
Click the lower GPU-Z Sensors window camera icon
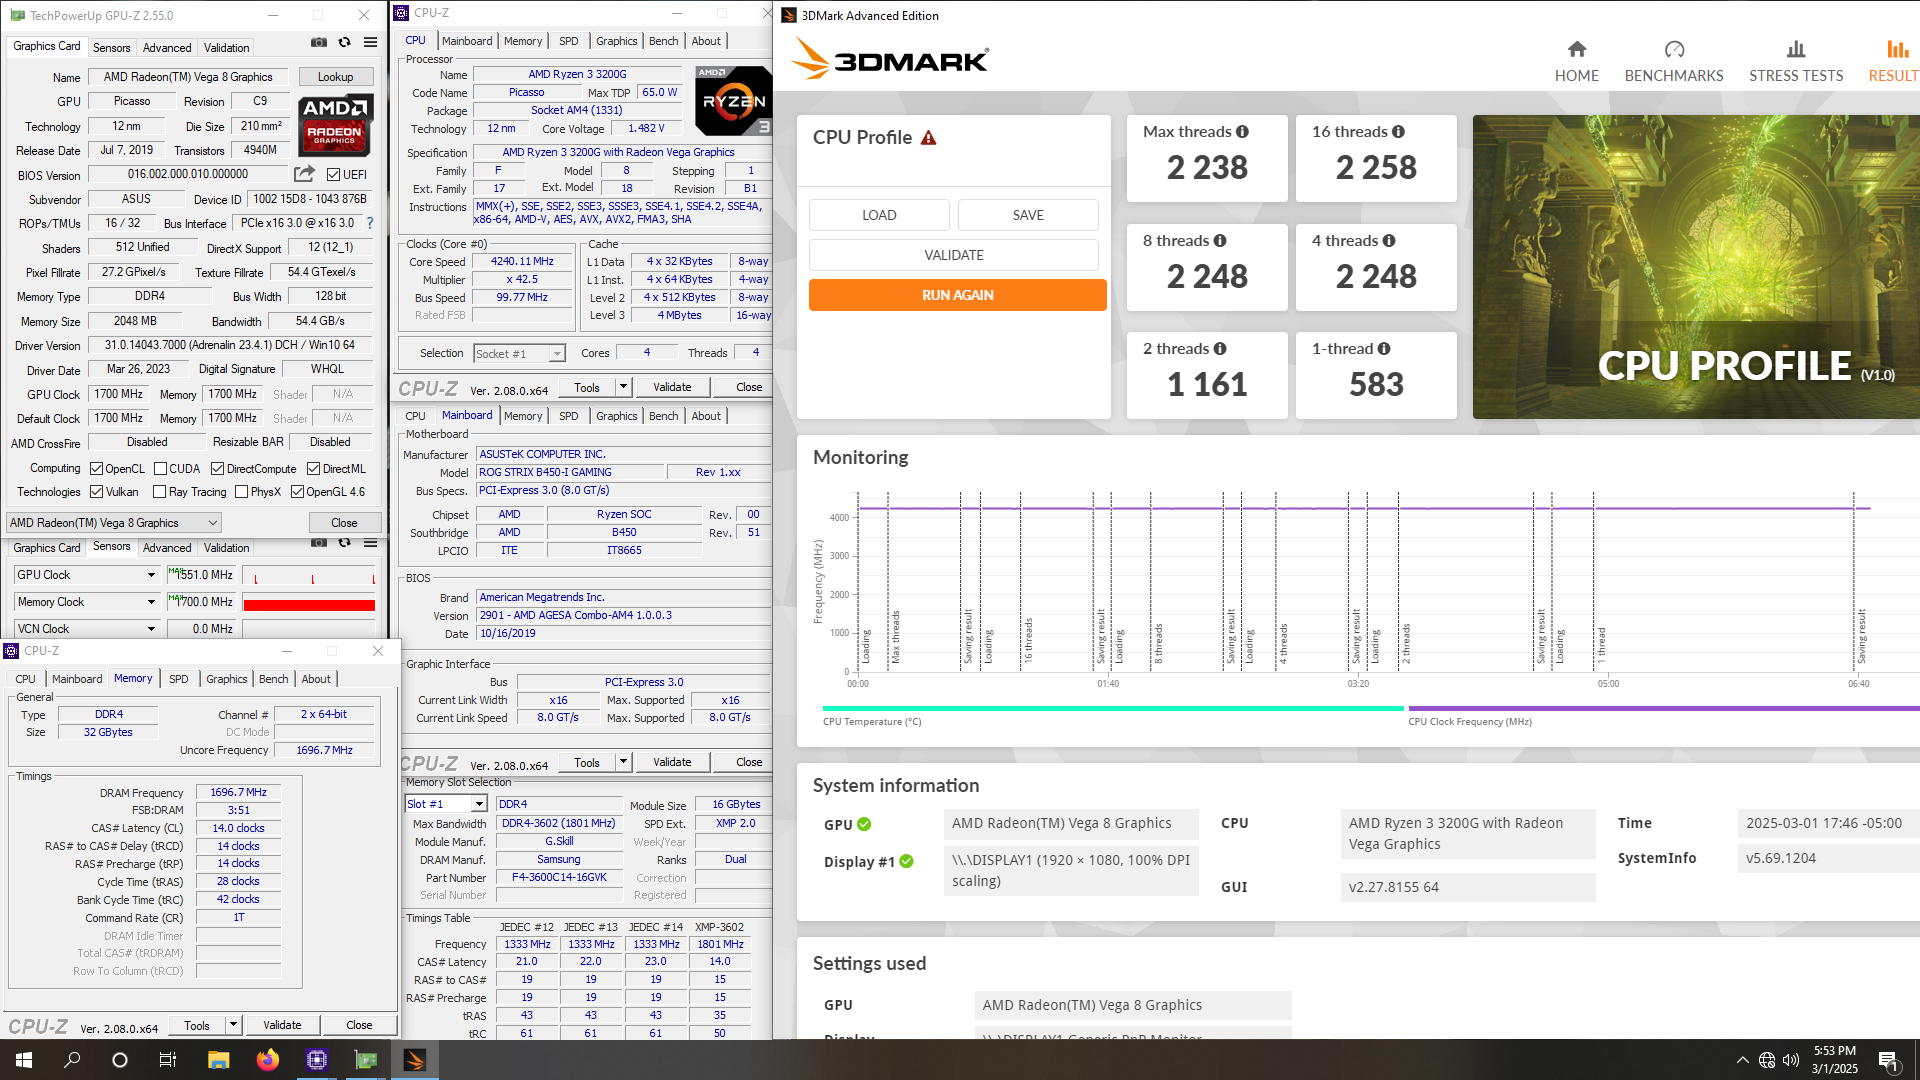click(x=318, y=543)
